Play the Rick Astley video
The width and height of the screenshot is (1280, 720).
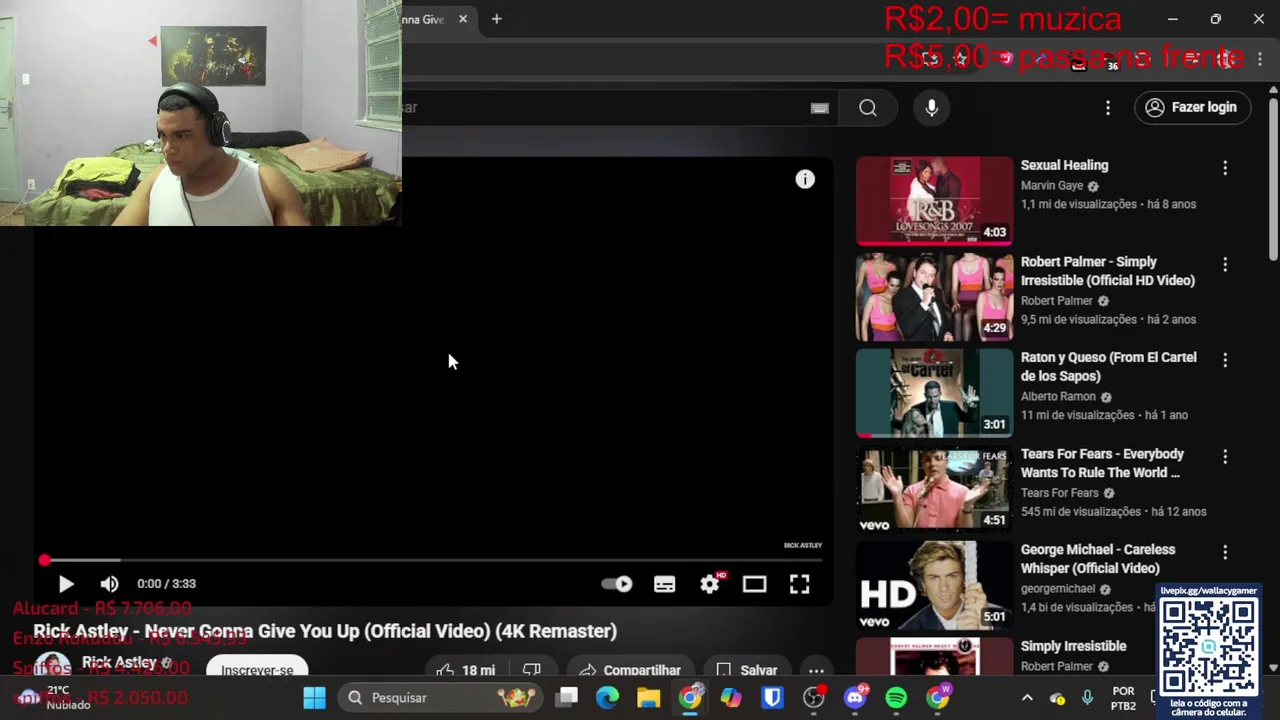point(66,584)
